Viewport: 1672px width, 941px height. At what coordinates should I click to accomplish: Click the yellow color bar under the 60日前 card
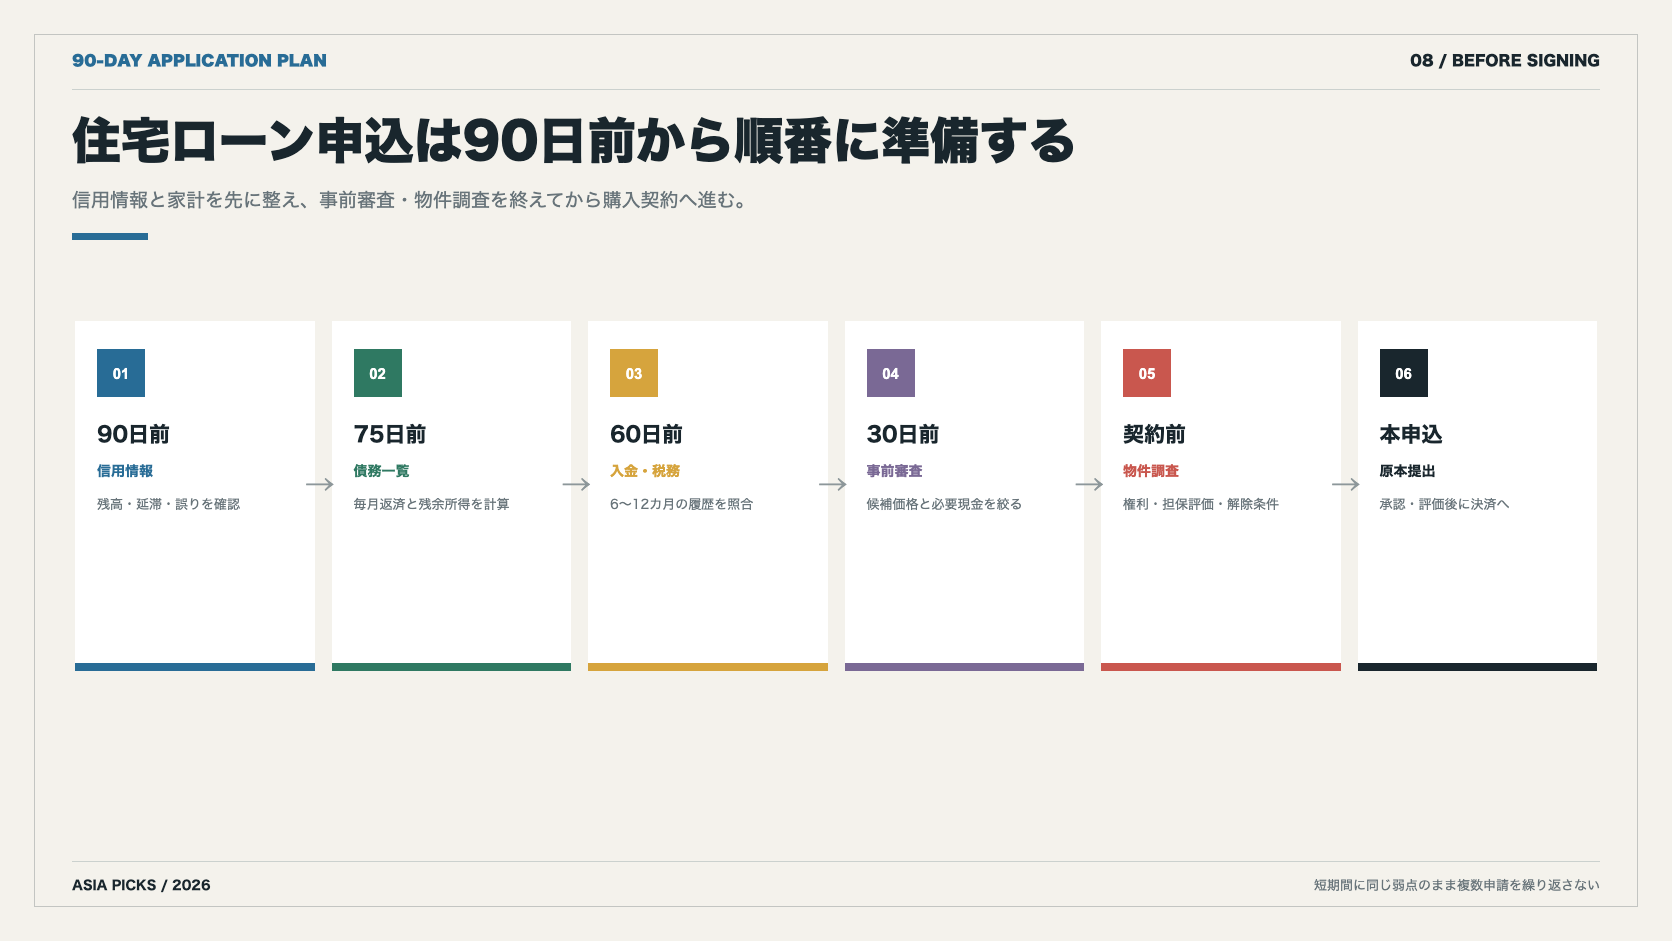tap(708, 667)
